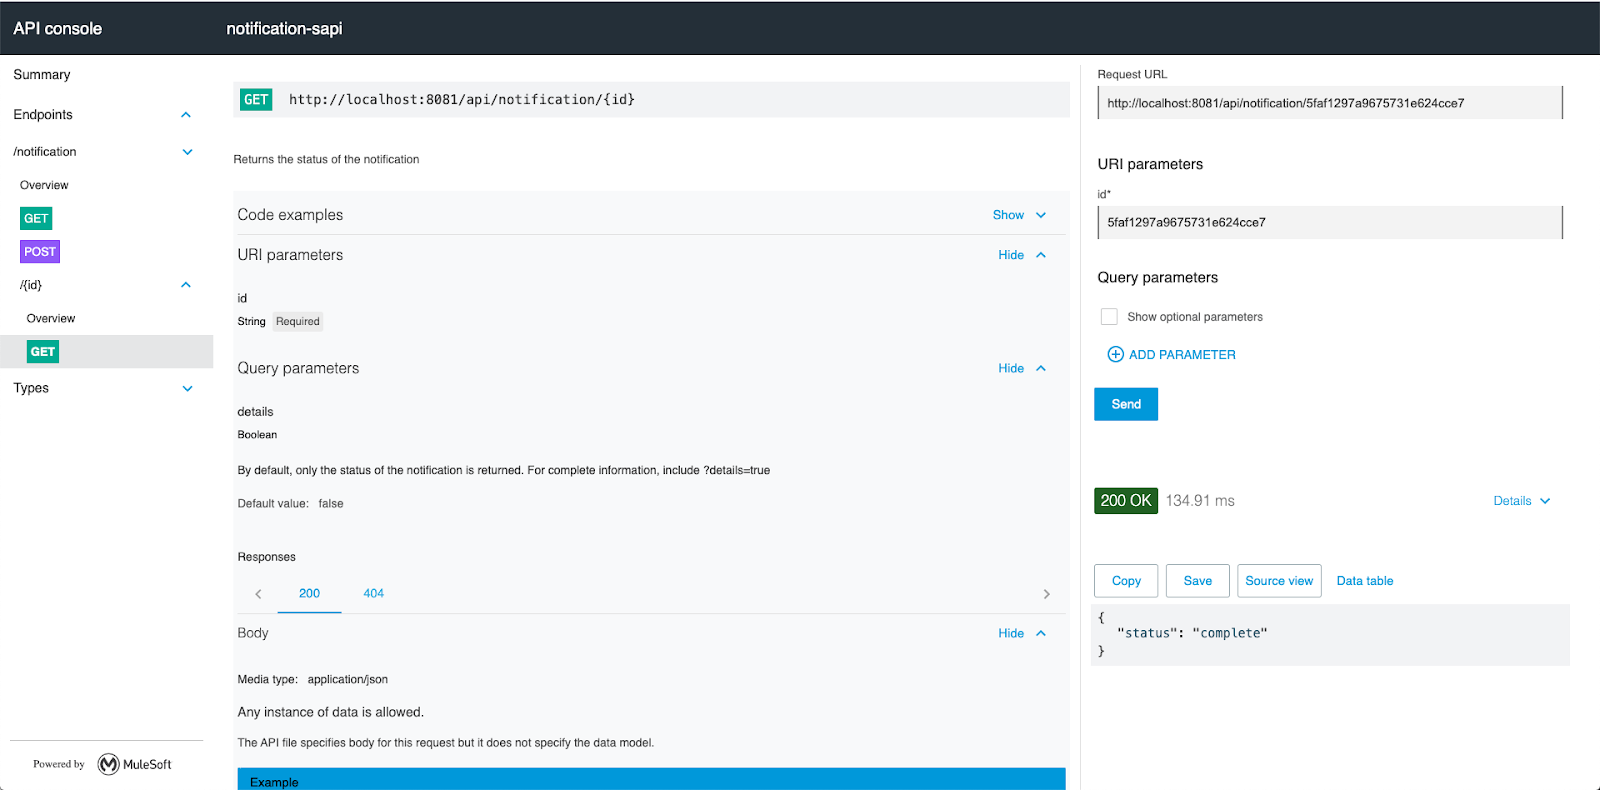Click the id URI parameter field

coord(1328,223)
